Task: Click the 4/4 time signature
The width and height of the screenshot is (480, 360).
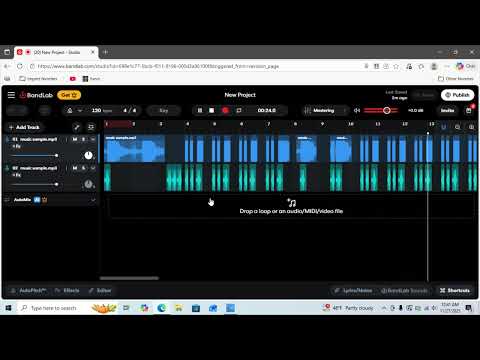Action: click(x=130, y=110)
